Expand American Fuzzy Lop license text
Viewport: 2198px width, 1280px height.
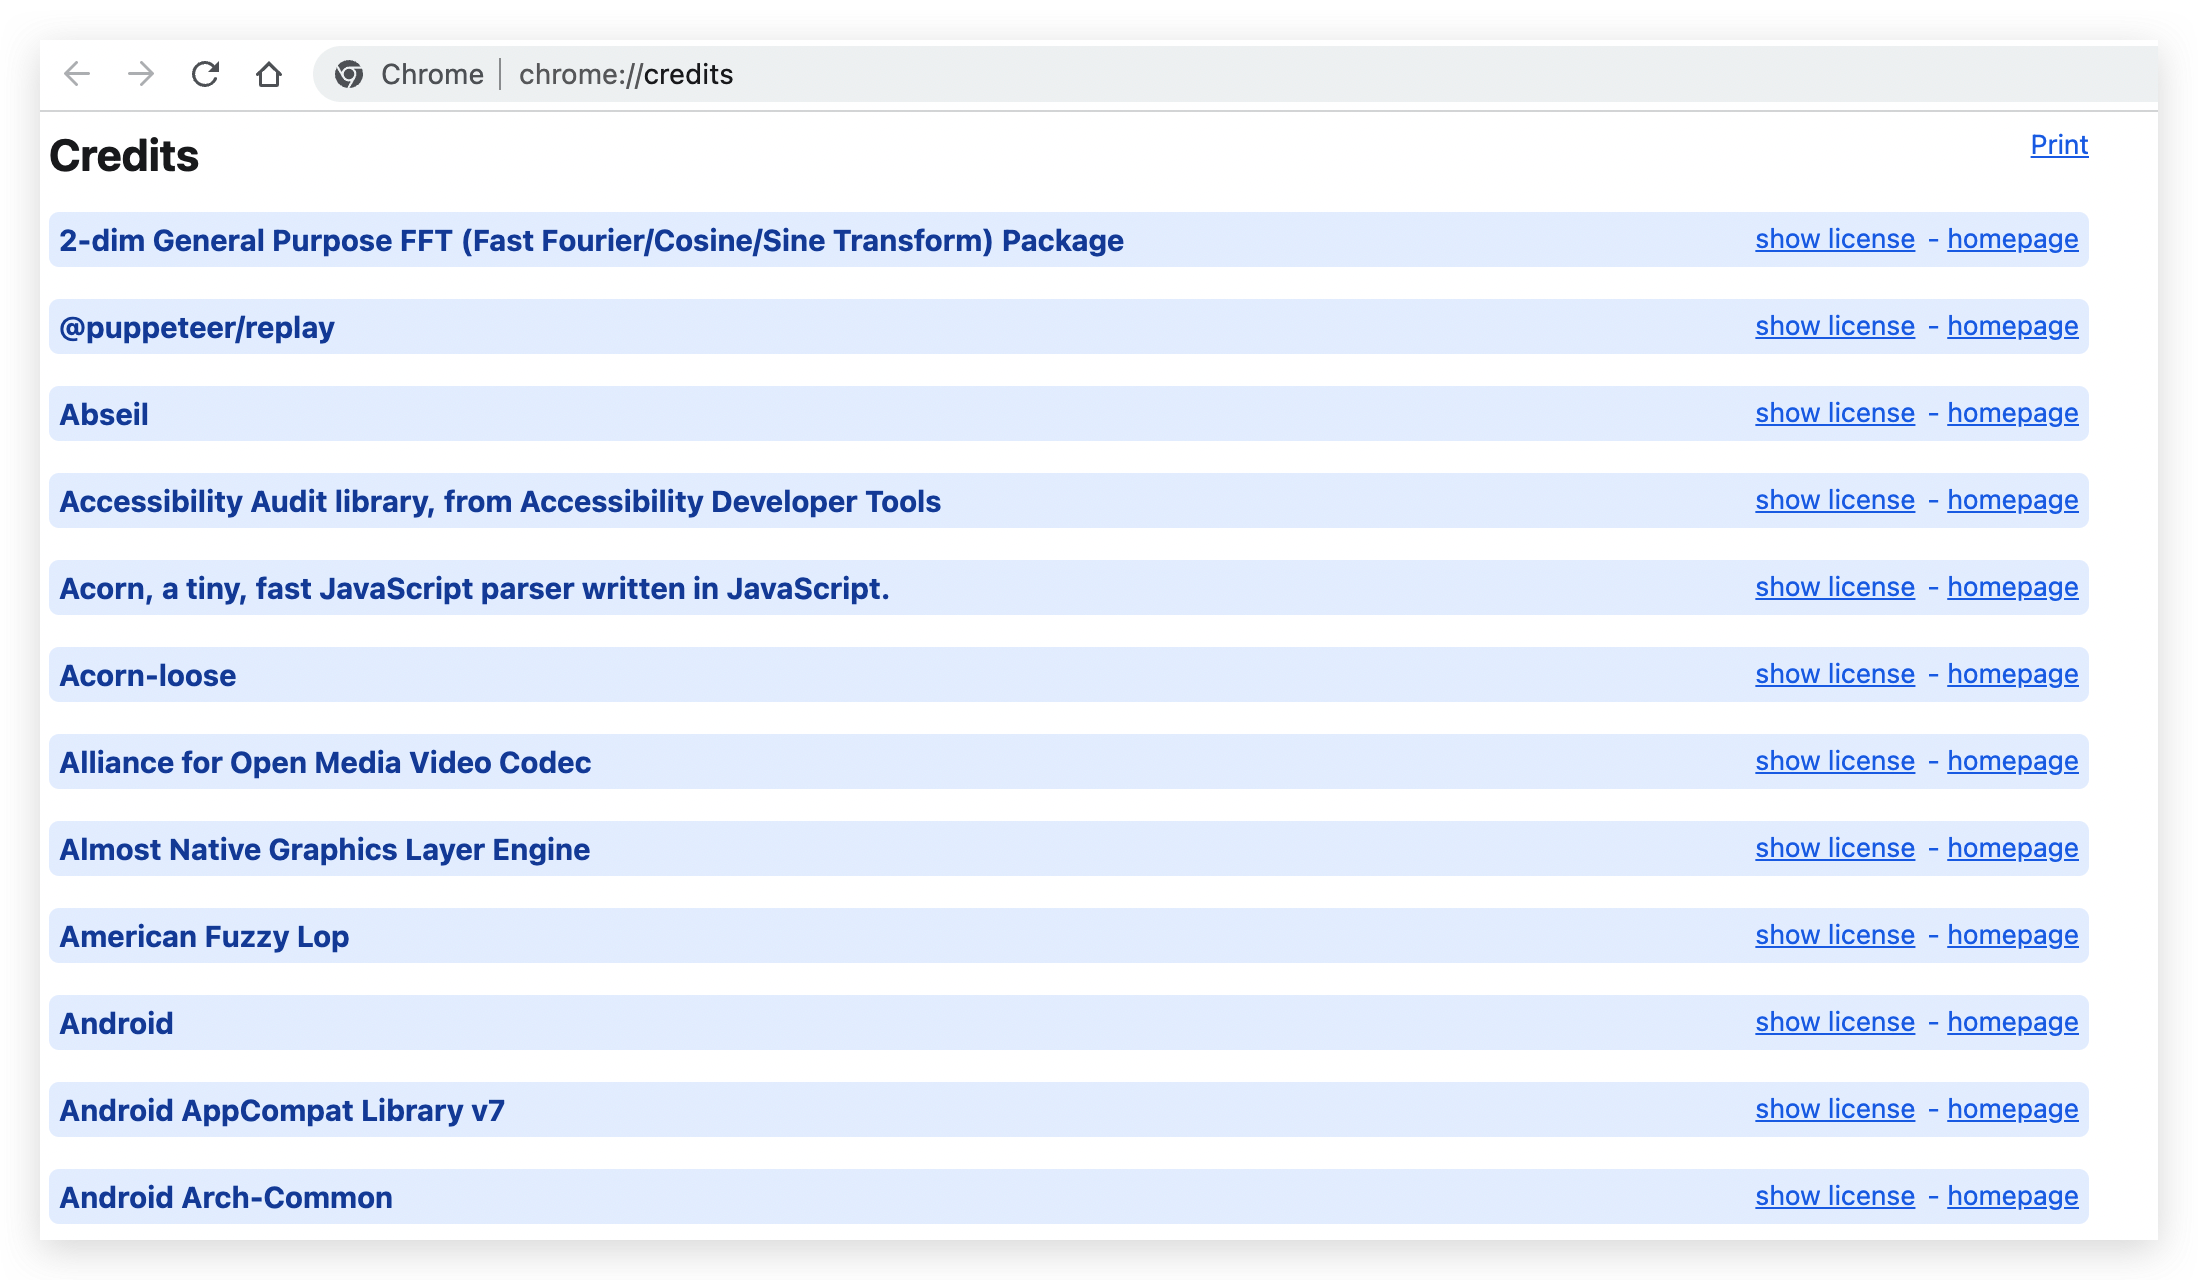click(1834, 935)
